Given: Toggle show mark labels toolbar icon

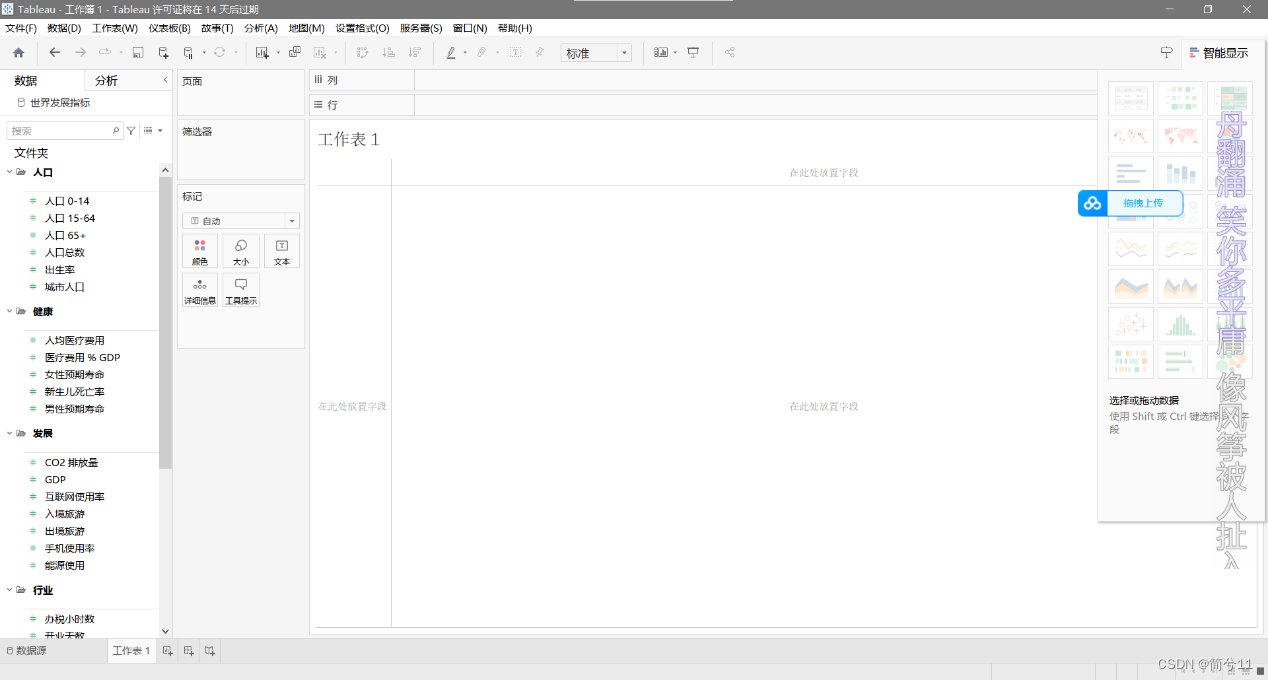Looking at the screenshot, I should (516, 53).
